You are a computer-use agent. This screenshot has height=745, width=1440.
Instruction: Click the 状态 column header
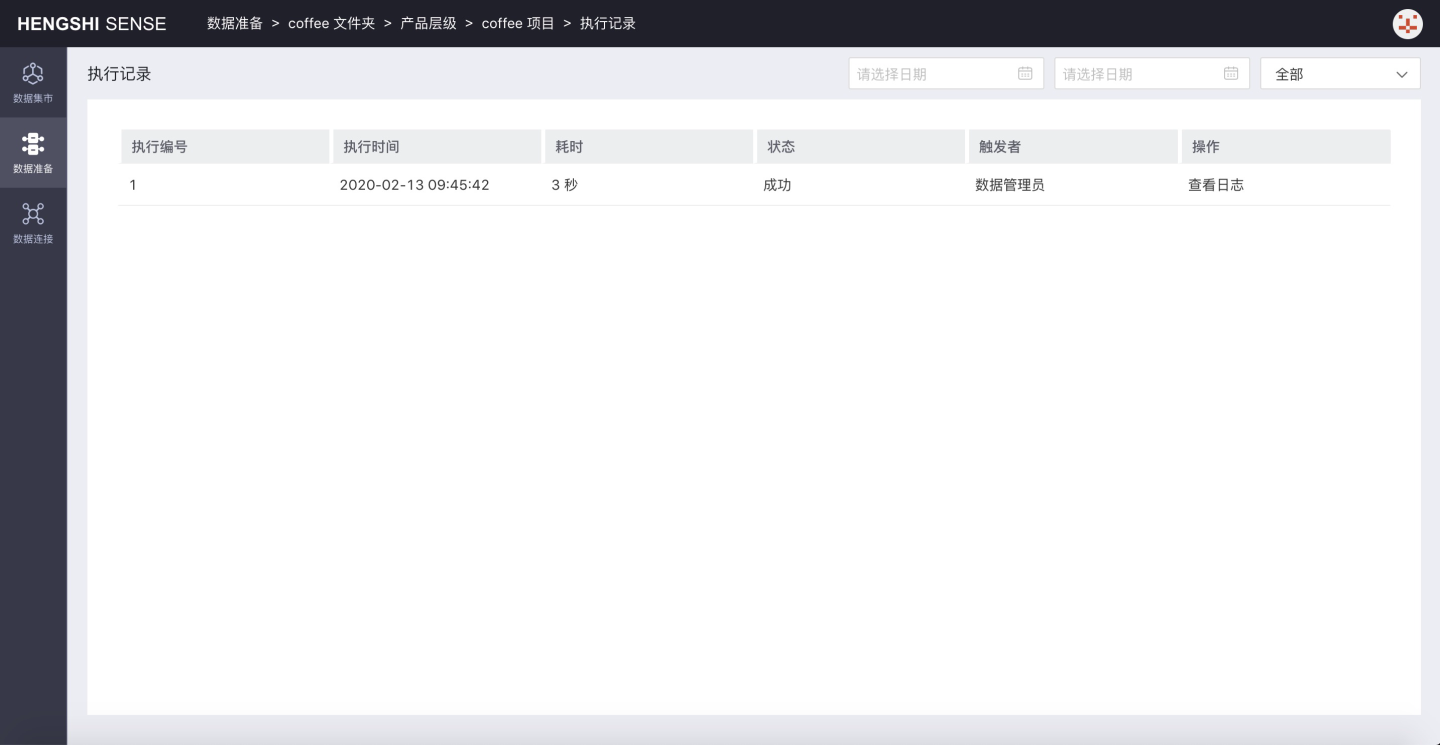click(x=781, y=146)
